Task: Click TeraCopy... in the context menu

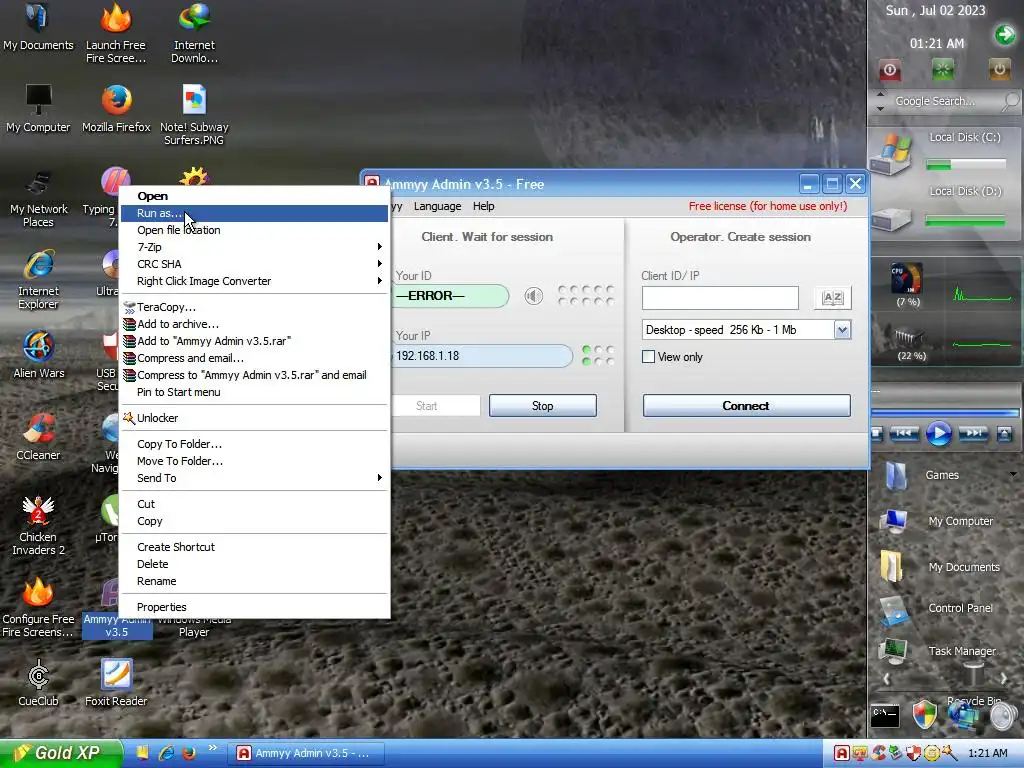Action: tap(255, 307)
